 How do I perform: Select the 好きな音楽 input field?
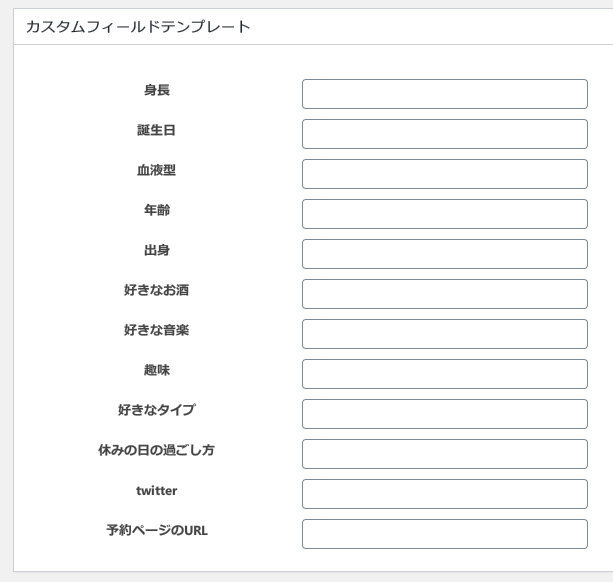click(444, 334)
